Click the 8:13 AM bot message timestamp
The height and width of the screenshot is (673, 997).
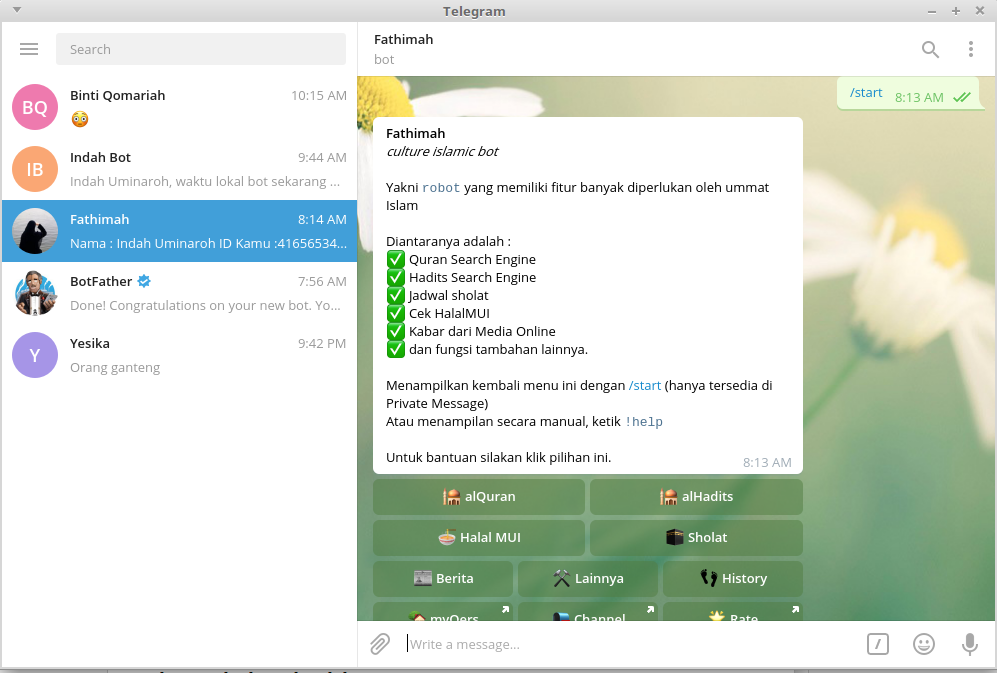767,462
